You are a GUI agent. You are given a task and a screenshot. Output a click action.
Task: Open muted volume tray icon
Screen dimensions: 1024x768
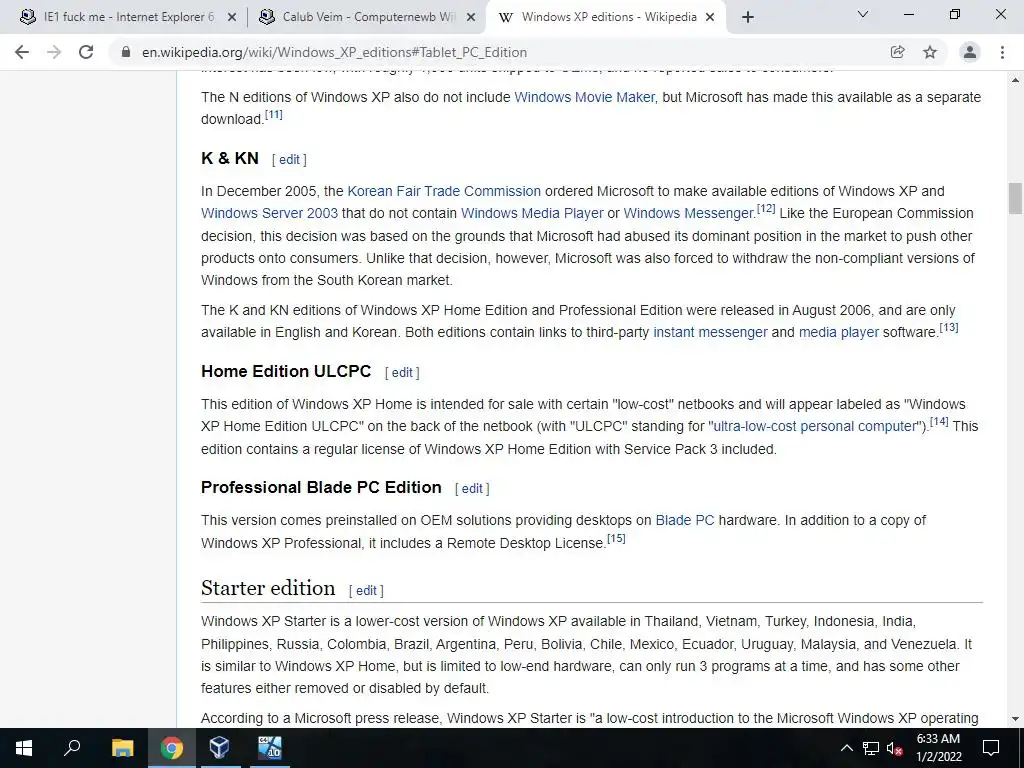(x=895, y=748)
